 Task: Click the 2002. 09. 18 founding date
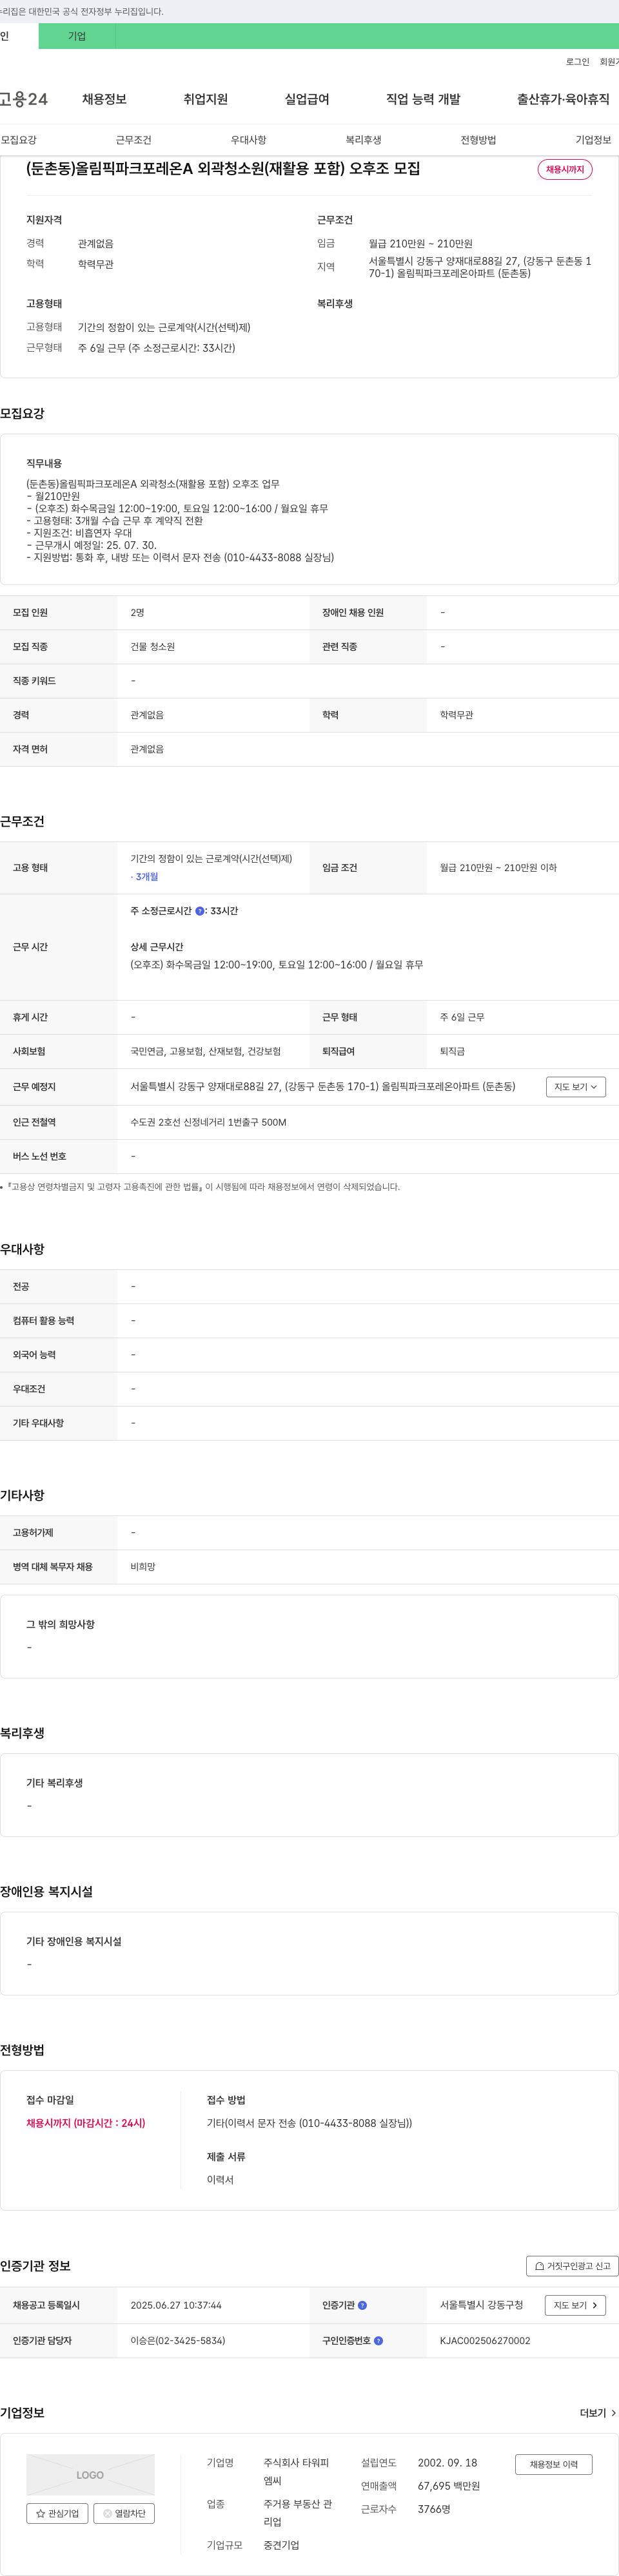[447, 2462]
